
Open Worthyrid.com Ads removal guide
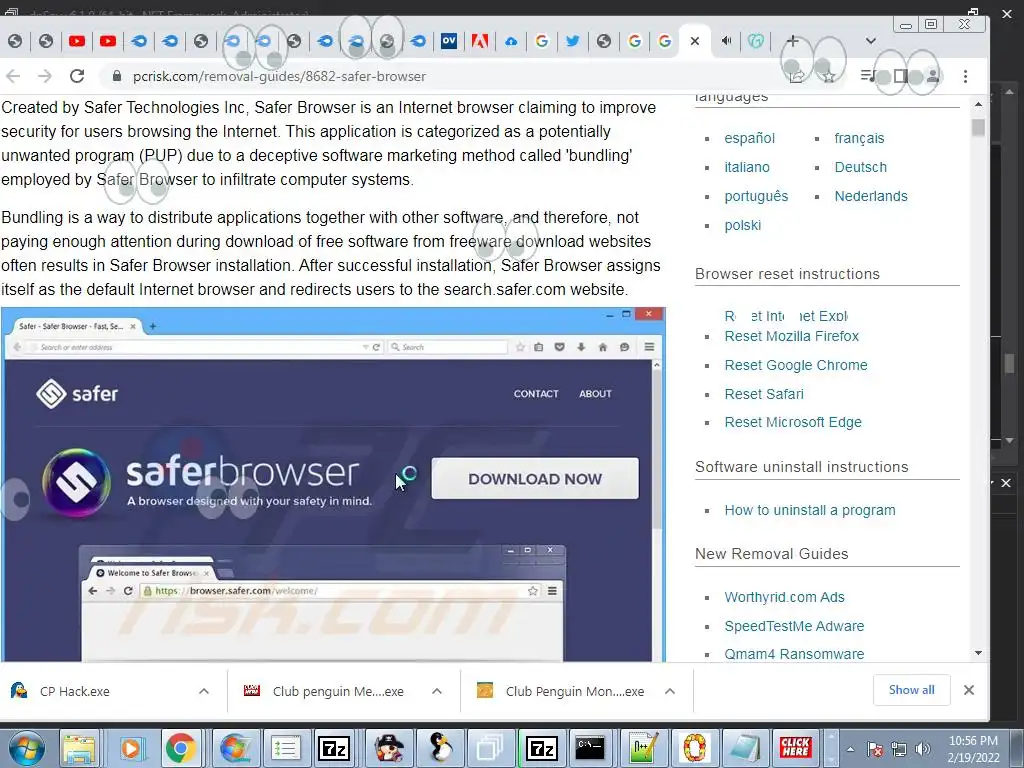coord(784,598)
